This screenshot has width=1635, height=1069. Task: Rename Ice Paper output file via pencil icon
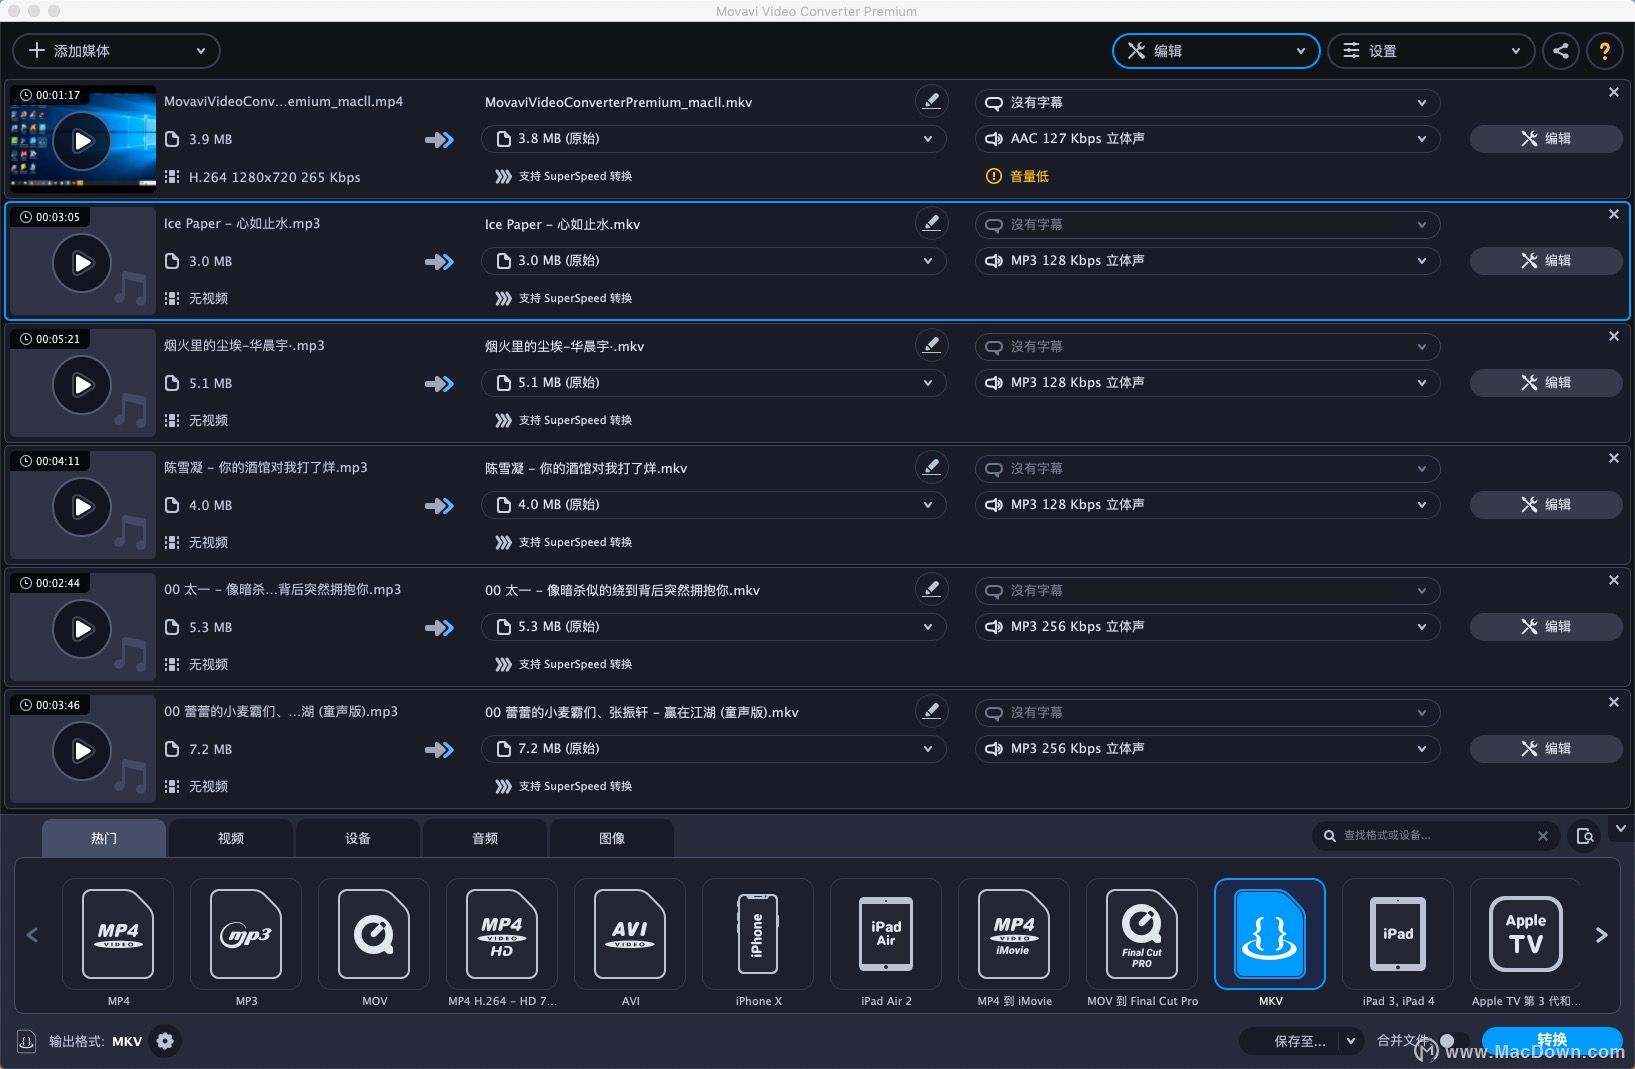[x=931, y=223]
